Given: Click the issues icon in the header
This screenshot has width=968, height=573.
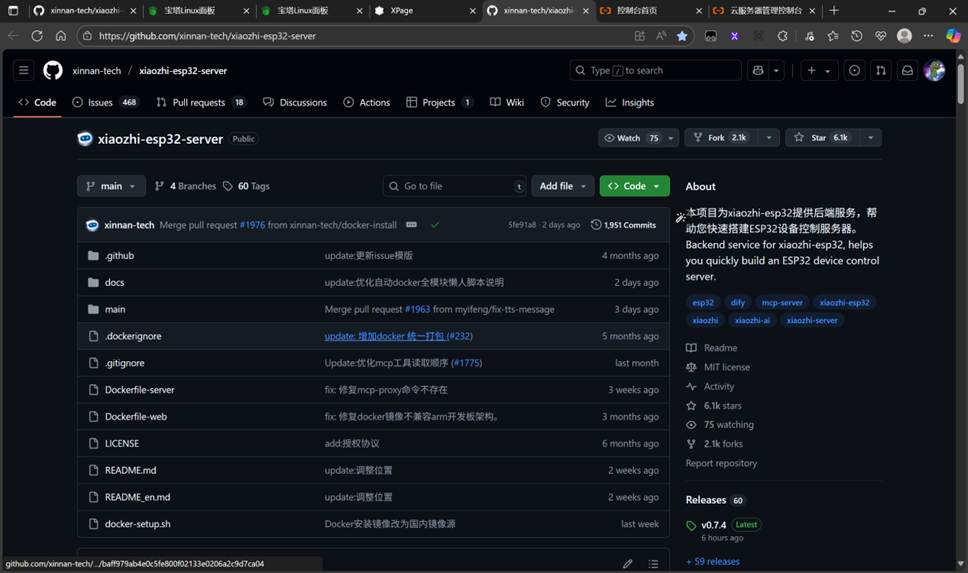Looking at the screenshot, I should point(854,71).
